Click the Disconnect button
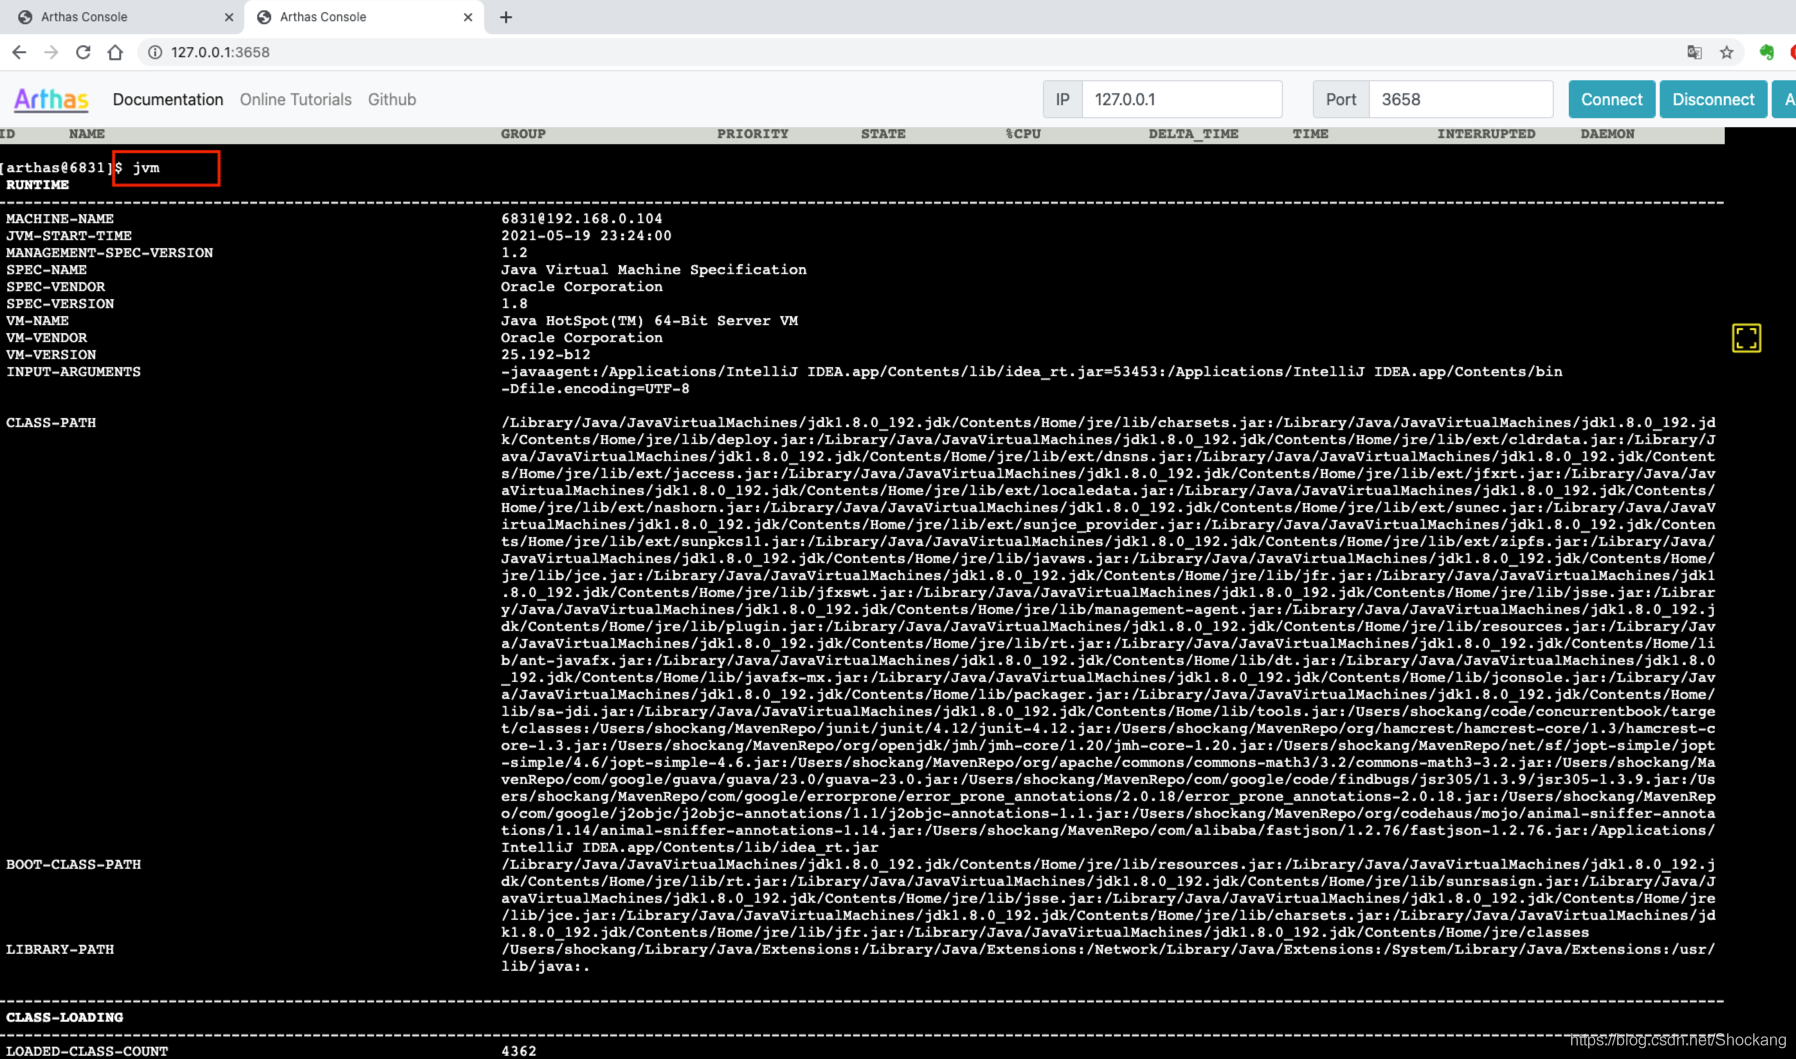The height and width of the screenshot is (1059, 1796). click(1713, 99)
